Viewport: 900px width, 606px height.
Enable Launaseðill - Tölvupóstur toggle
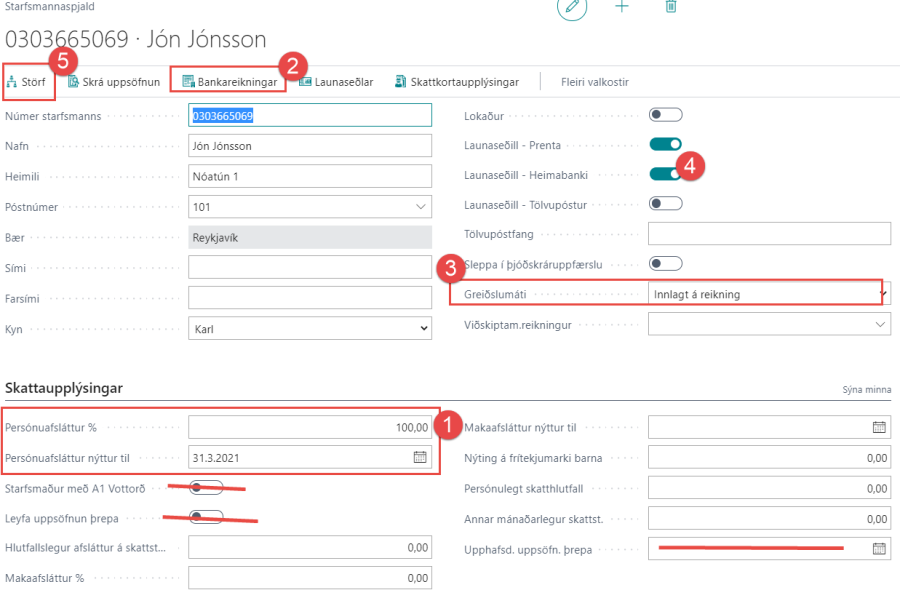(x=666, y=204)
